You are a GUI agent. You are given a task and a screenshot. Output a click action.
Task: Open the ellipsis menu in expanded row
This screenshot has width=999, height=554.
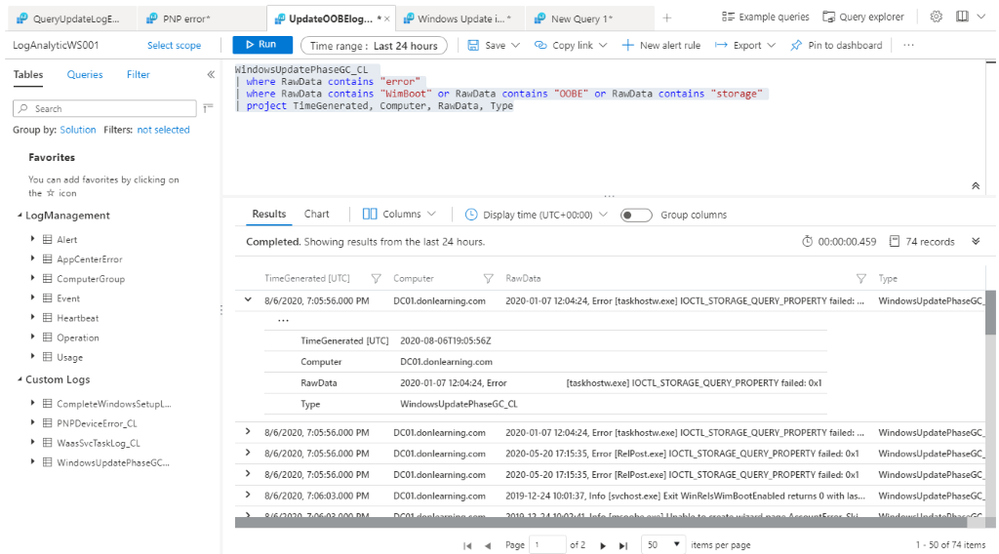[x=283, y=321]
